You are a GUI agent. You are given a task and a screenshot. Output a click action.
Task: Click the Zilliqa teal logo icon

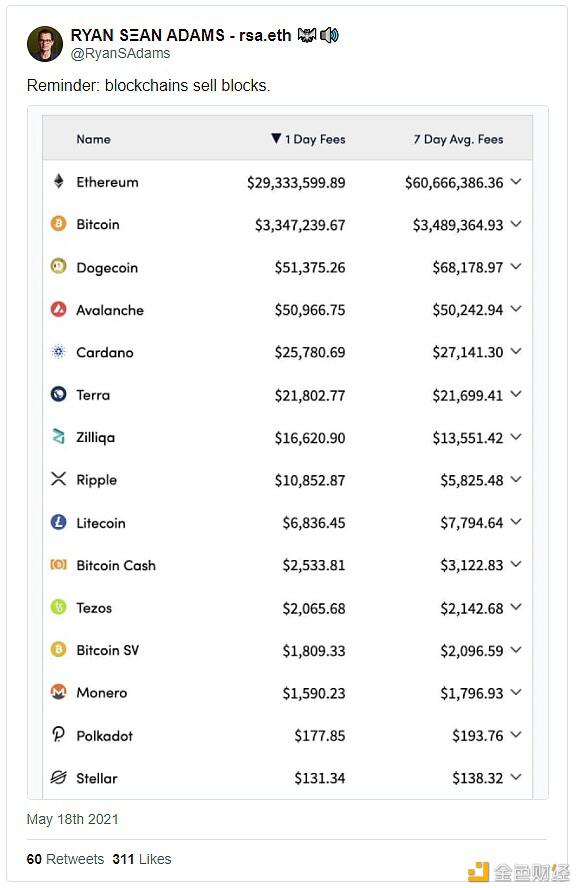tap(58, 437)
